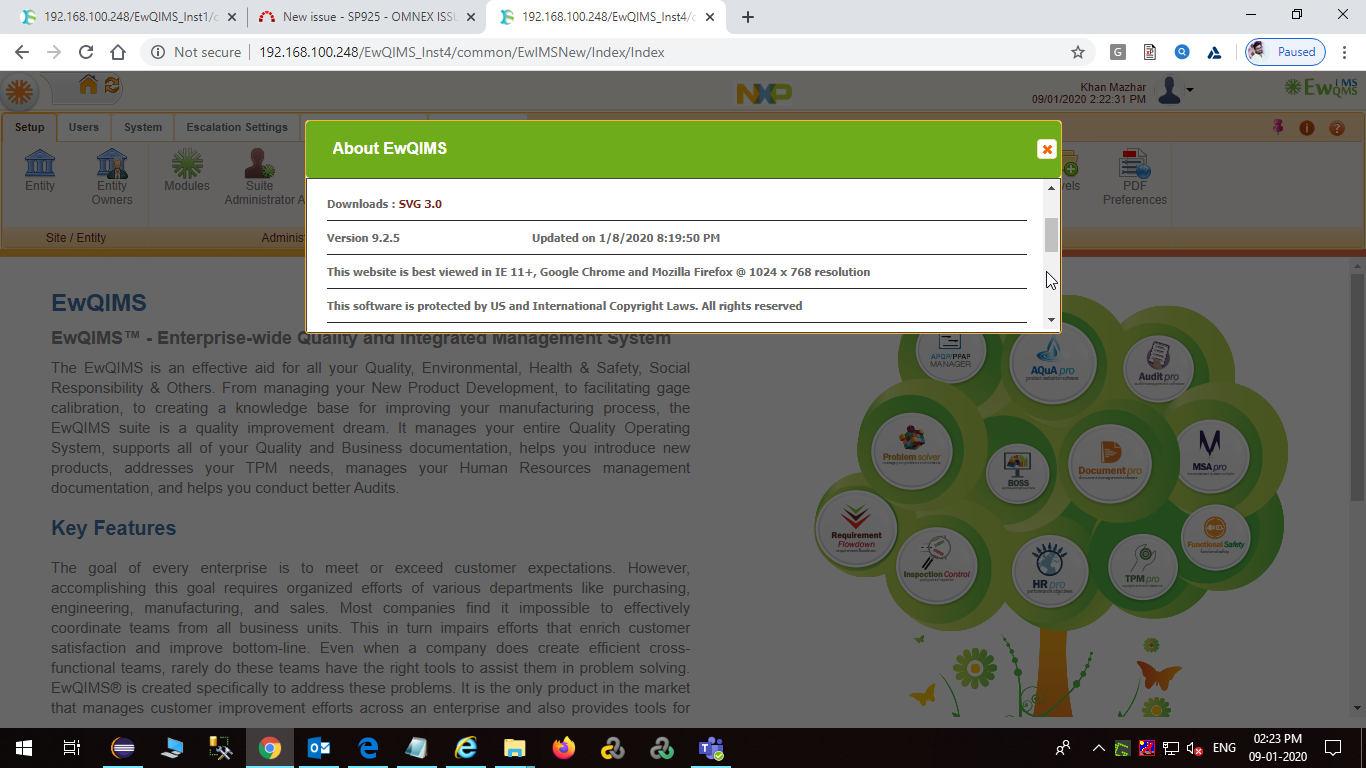Click the refresh icon beside home
Viewport: 1366px width, 768px height.
(x=112, y=86)
